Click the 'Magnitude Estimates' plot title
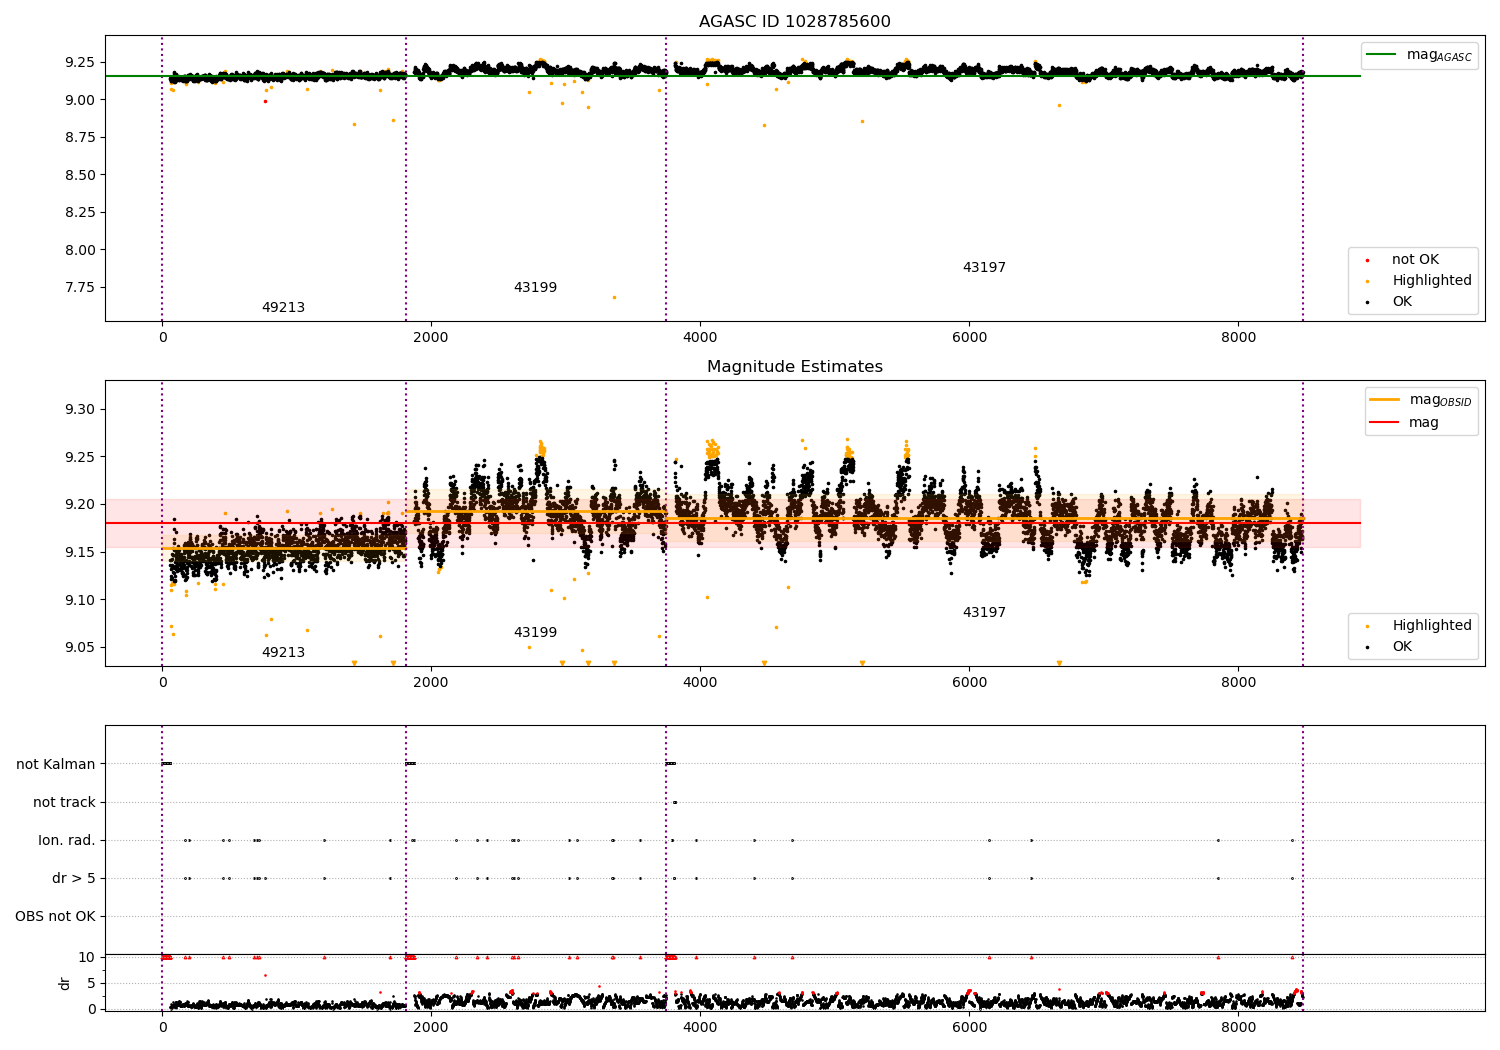Screen dimensions: 1500x1050 [x=794, y=367]
